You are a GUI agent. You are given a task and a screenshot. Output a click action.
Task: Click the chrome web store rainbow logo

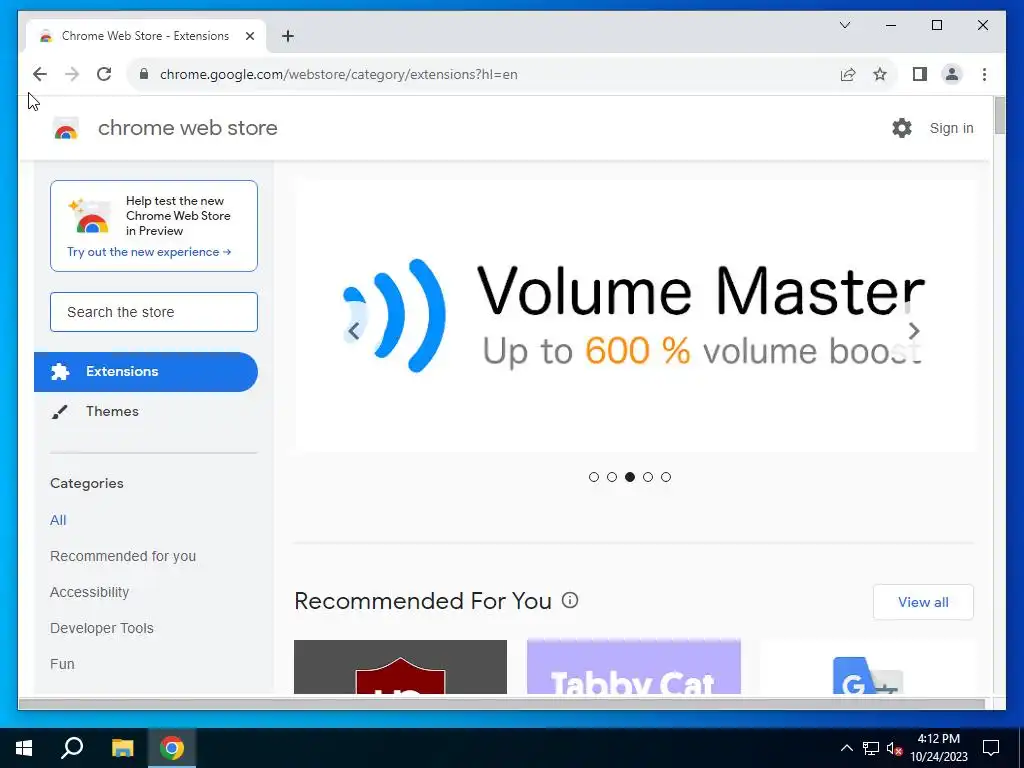click(65, 129)
